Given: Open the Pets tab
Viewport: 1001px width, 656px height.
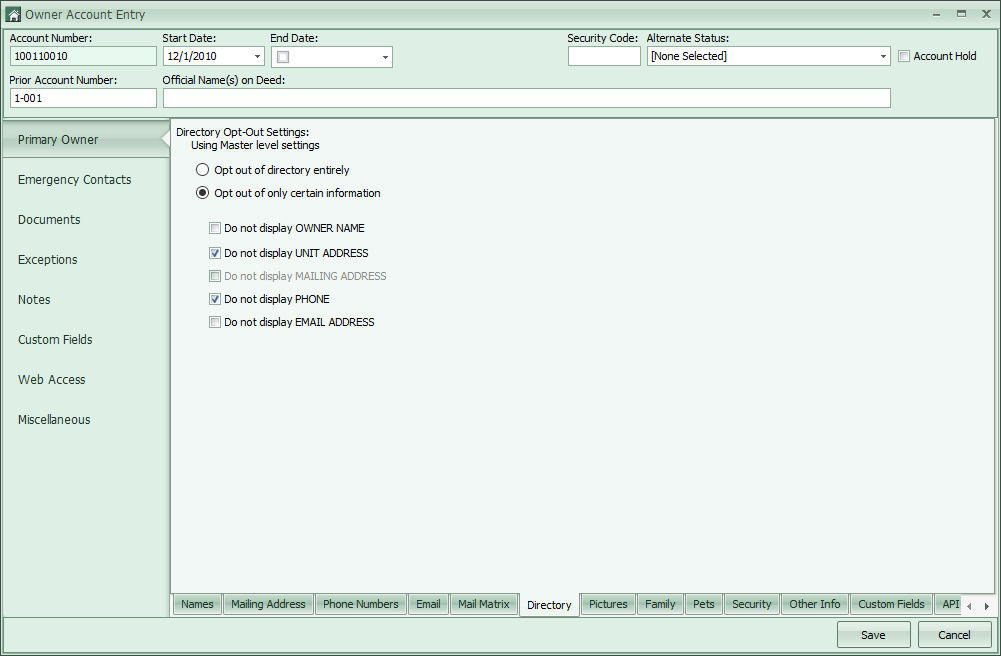Looking at the screenshot, I should 704,604.
